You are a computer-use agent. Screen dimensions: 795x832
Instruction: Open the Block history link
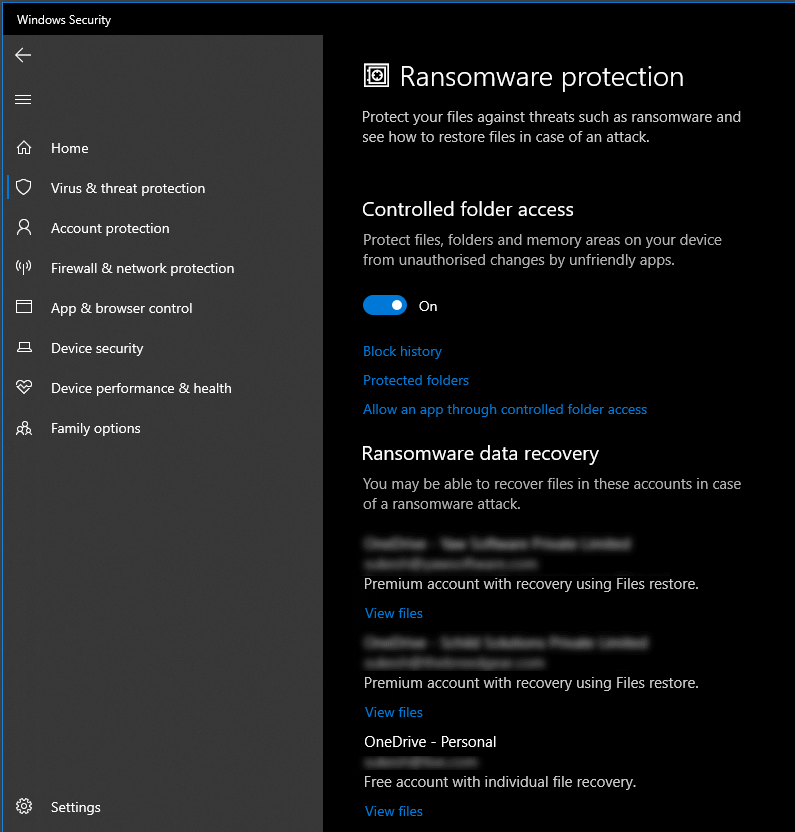(x=402, y=351)
